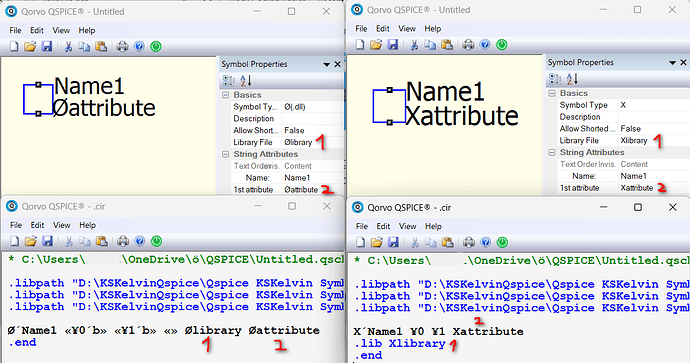Click Open folder icon in bottom-right .cir window
This screenshot has height=363, width=690.
pos(376,242)
